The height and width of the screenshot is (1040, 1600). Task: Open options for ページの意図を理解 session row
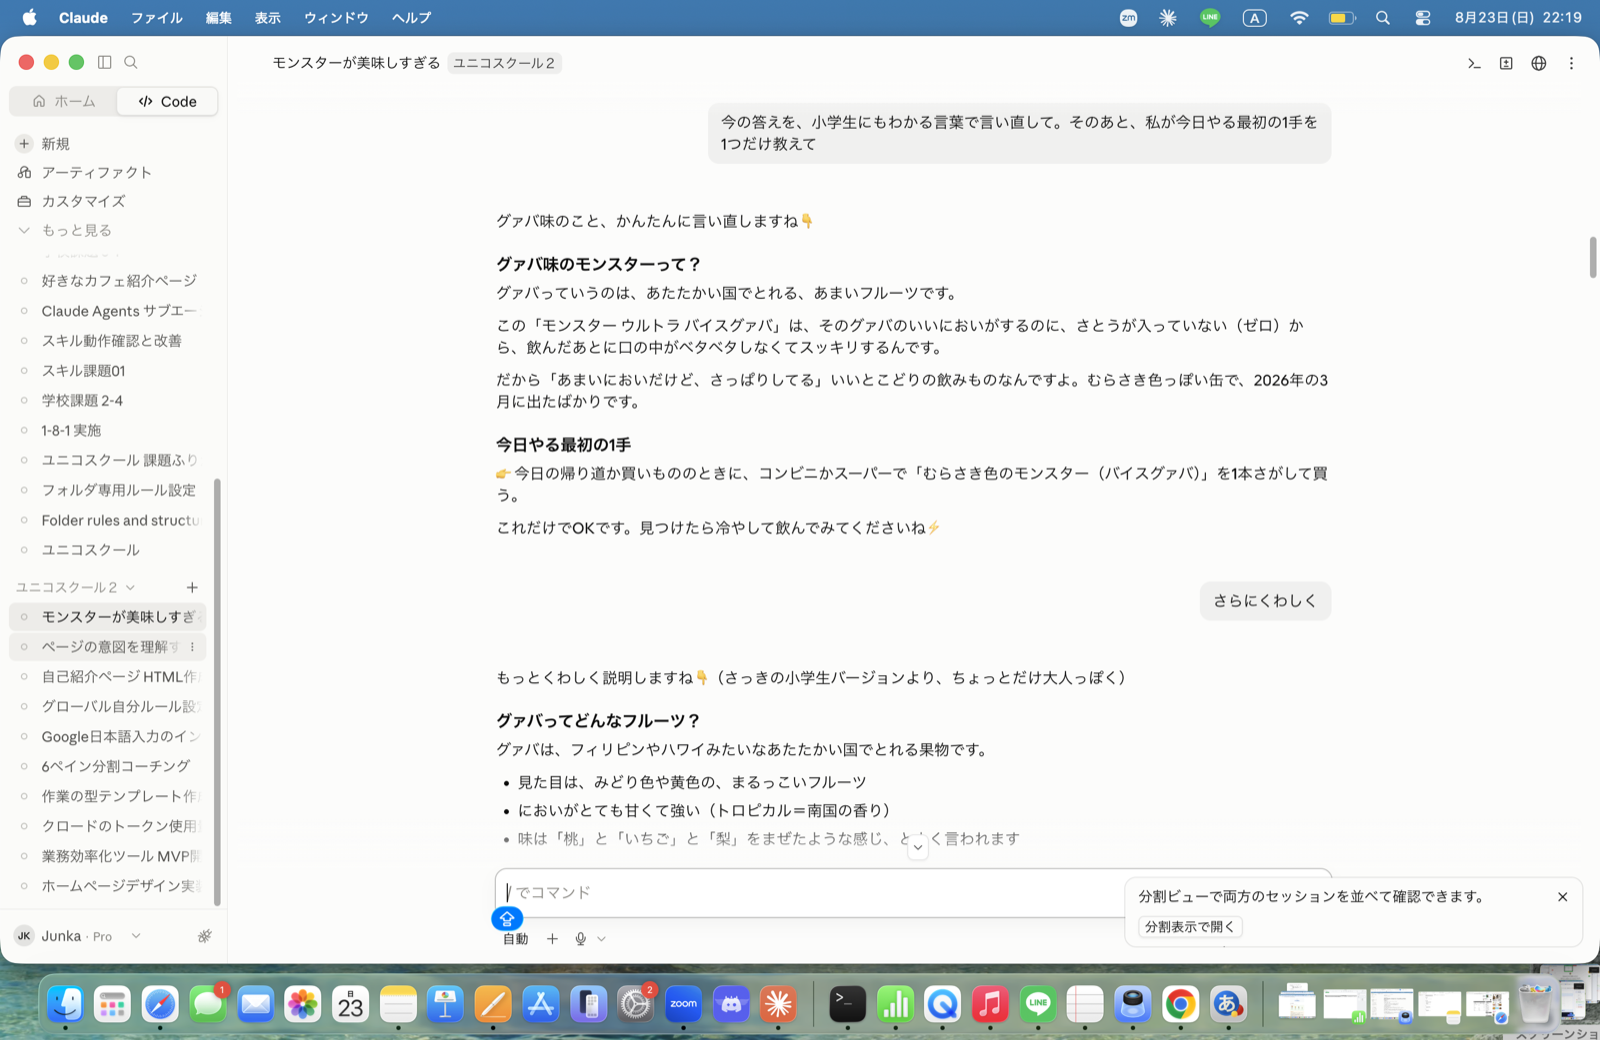coord(193,647)
